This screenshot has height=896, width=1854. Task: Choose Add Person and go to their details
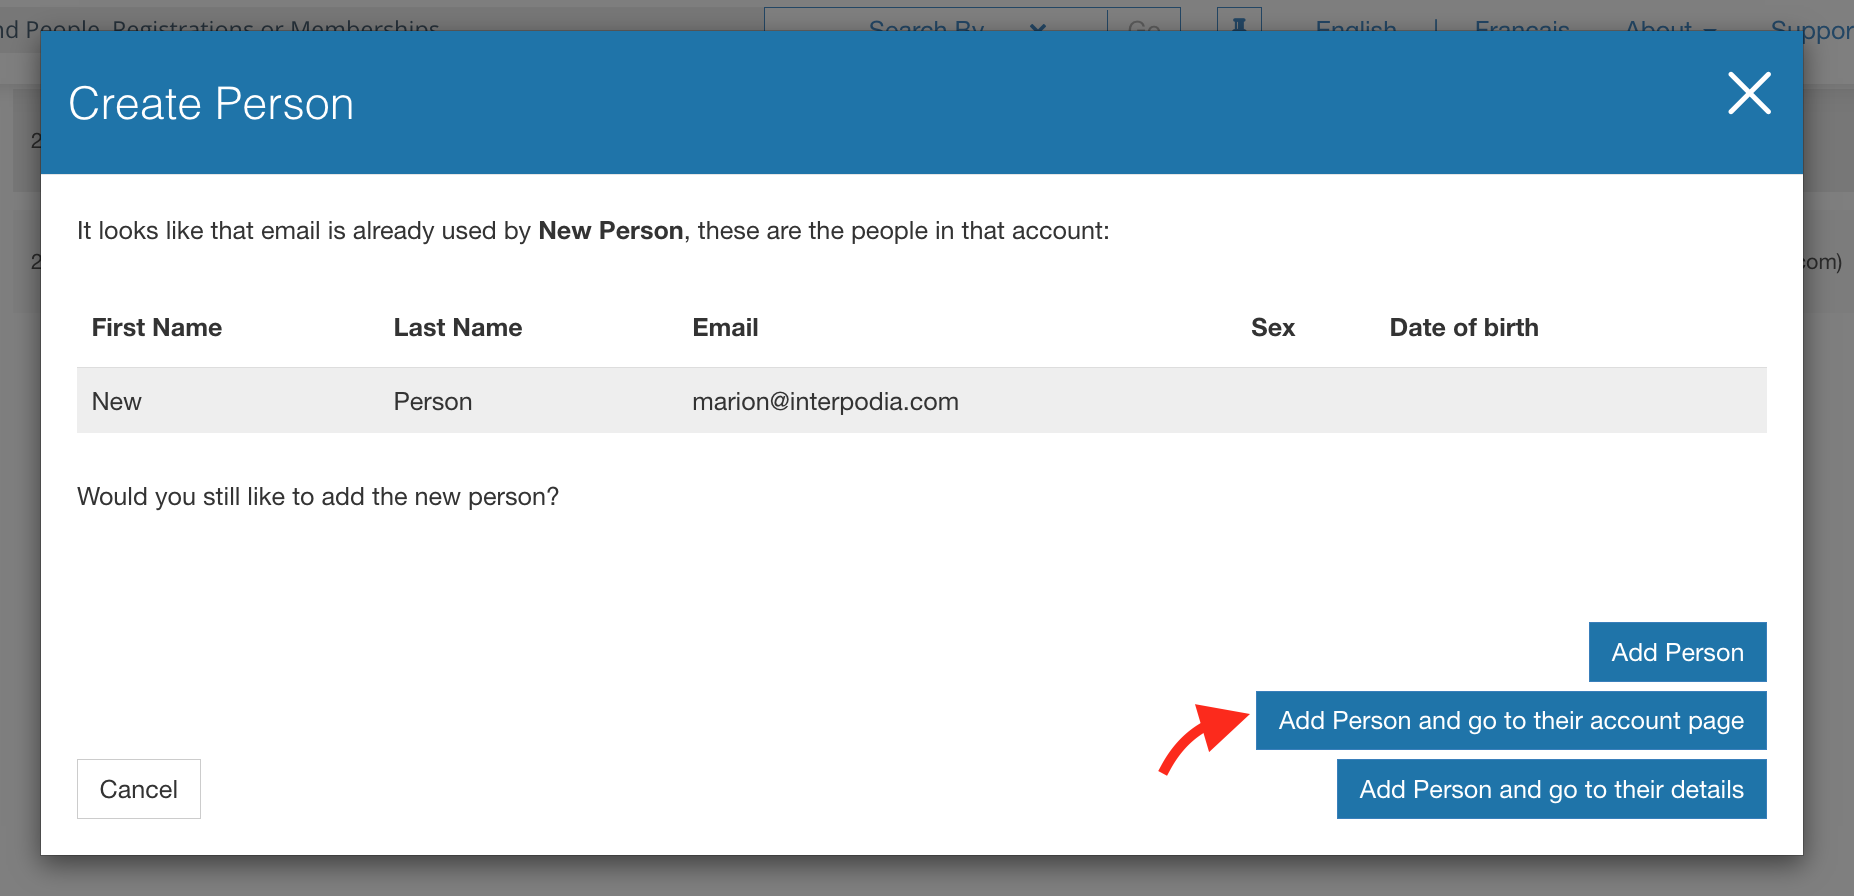[x=1551, y=789]
